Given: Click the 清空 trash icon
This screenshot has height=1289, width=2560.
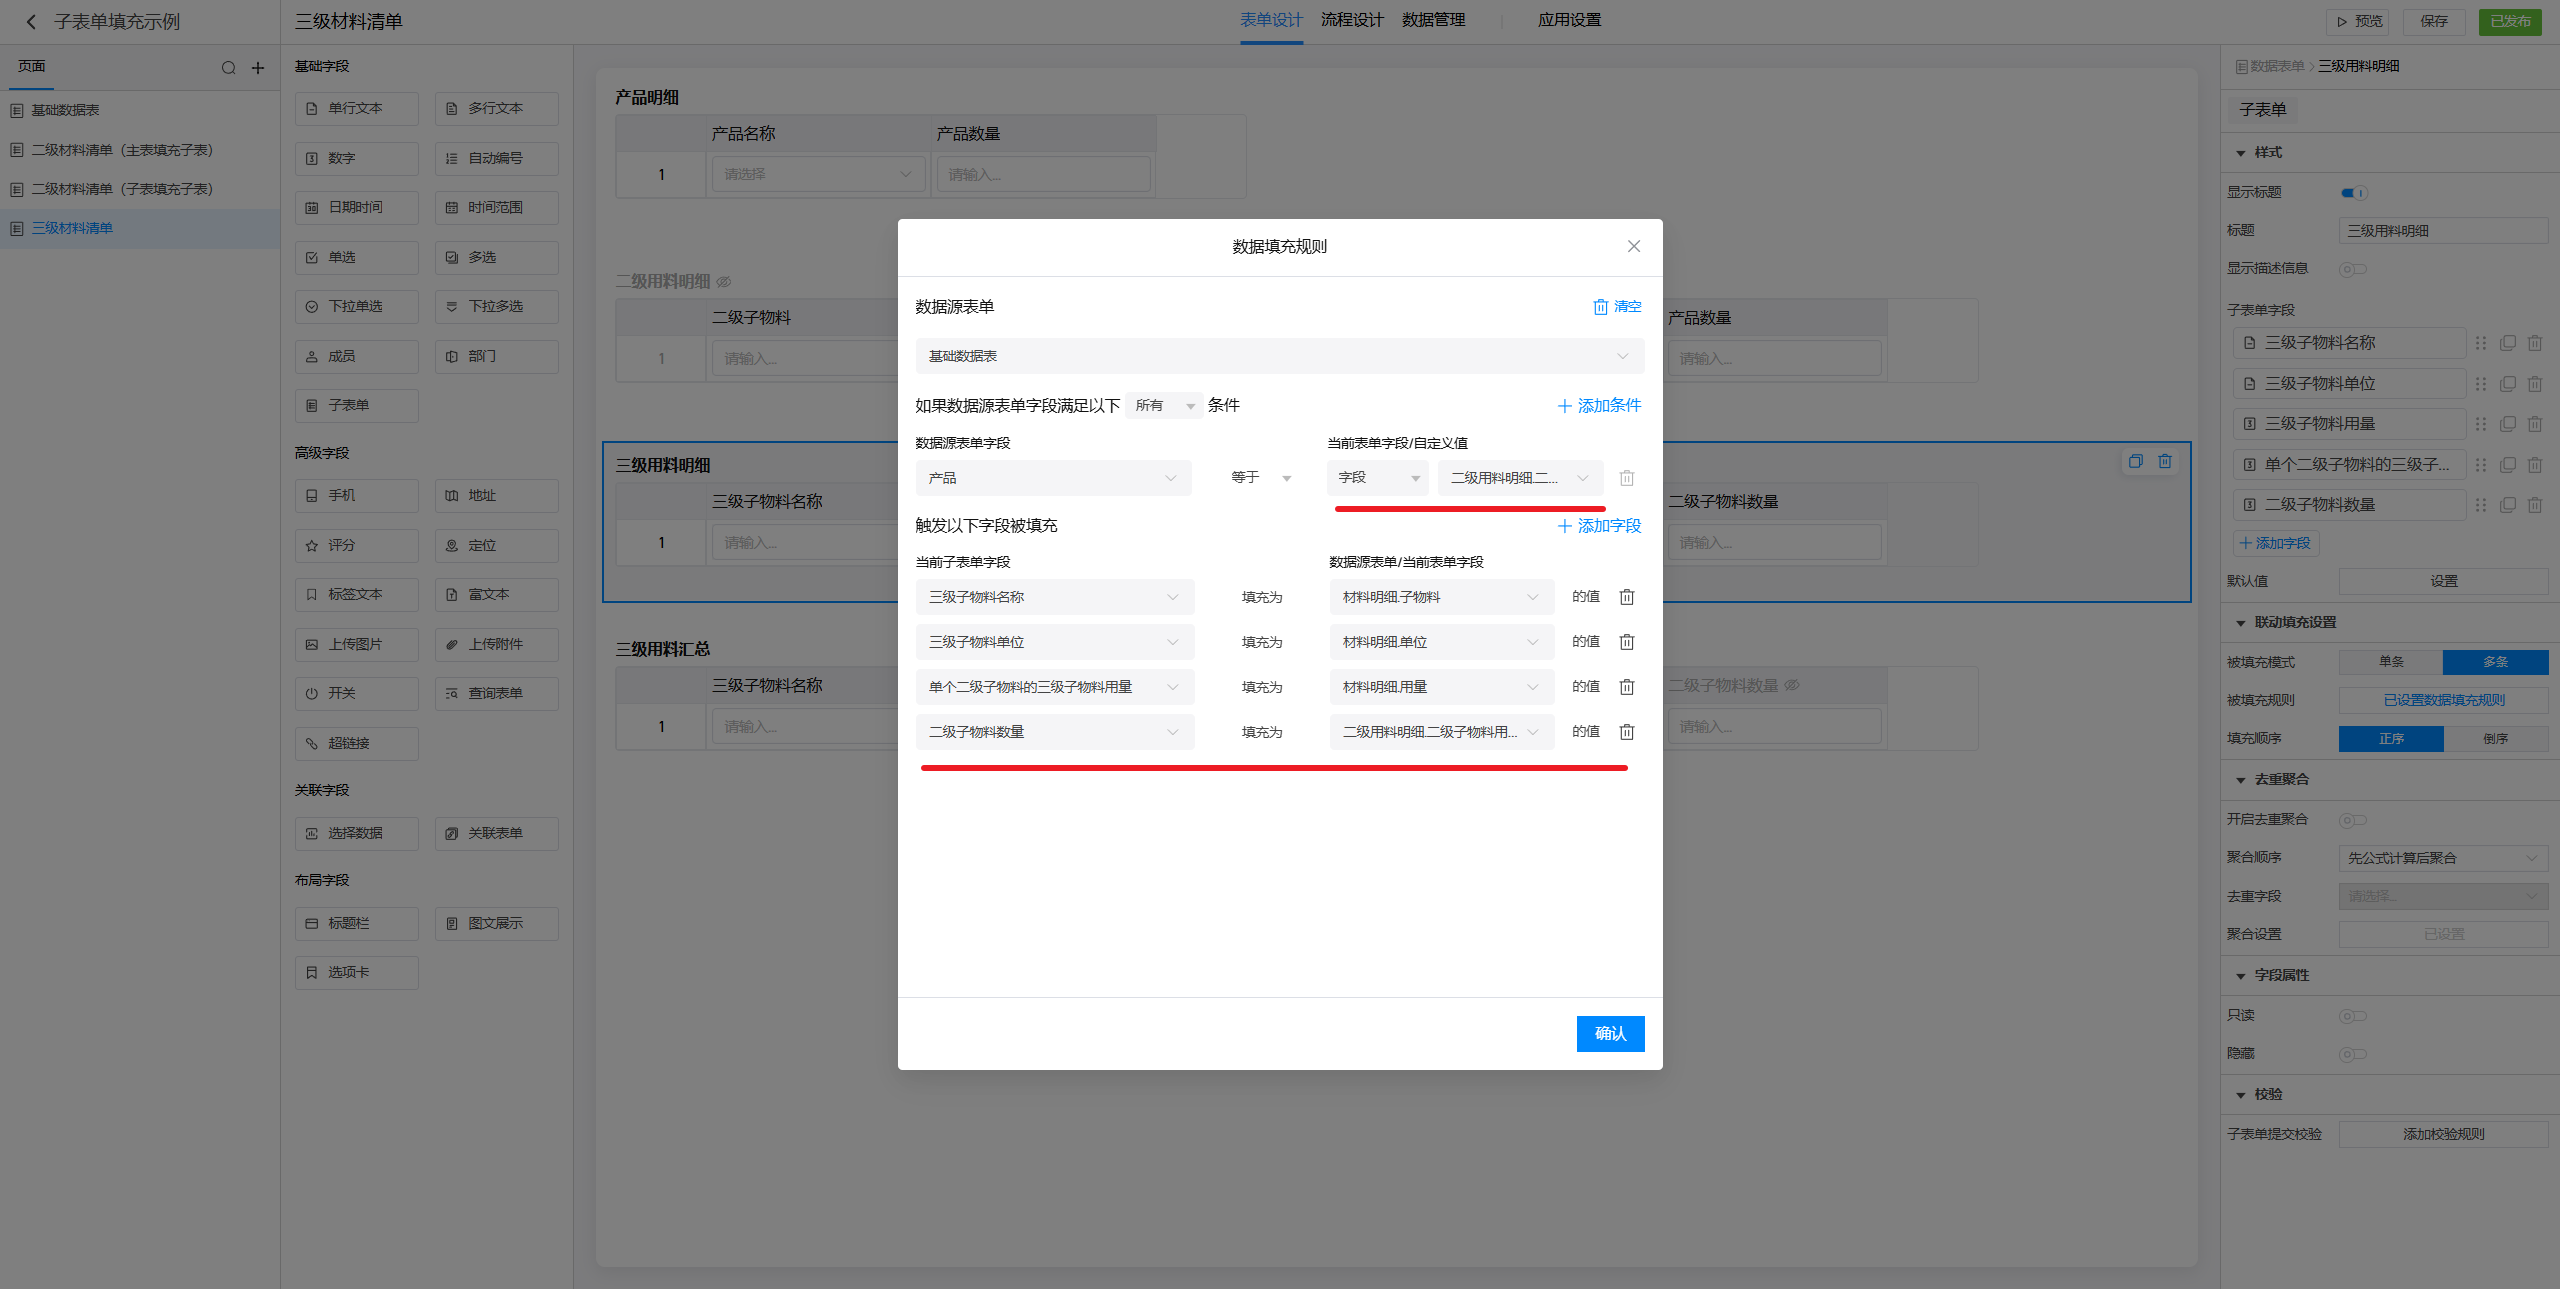Looking at the screenshot, I should pos(1601,307).
